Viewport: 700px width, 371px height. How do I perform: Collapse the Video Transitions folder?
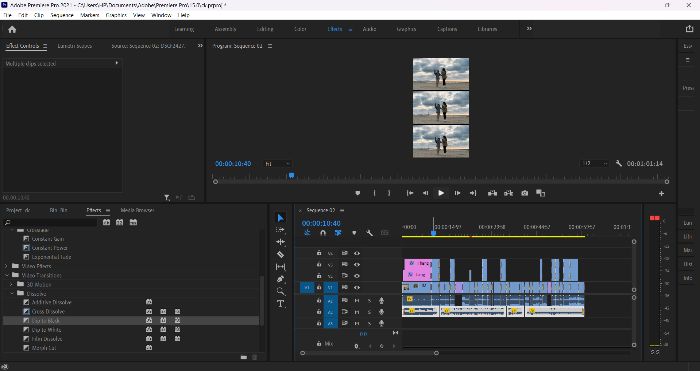6,275
